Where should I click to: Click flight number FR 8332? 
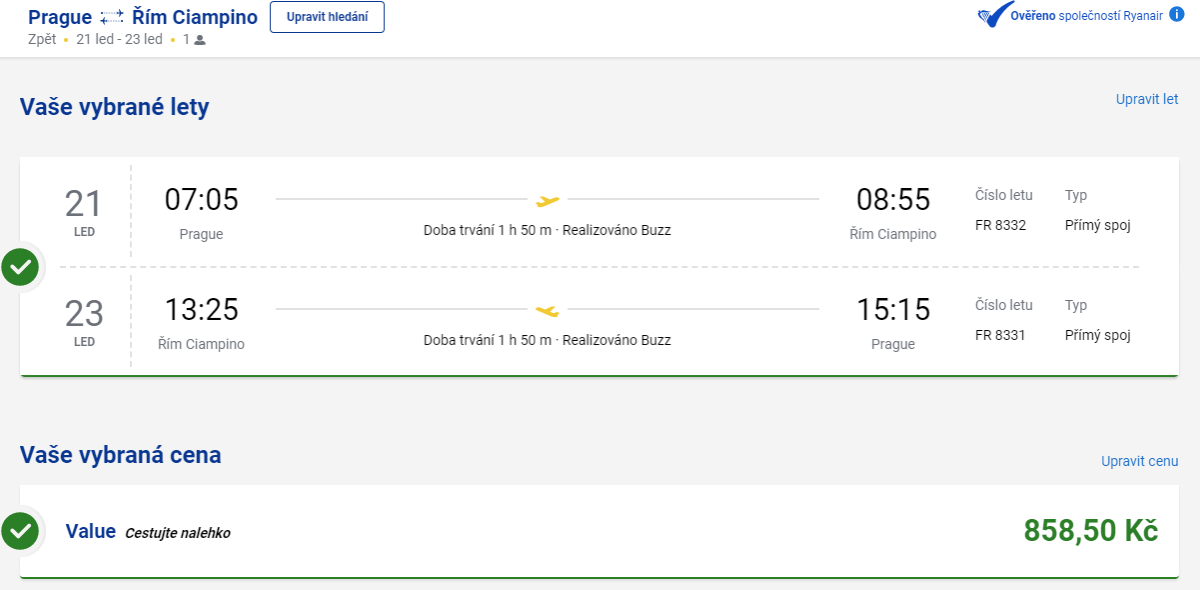click(1000, 225)
